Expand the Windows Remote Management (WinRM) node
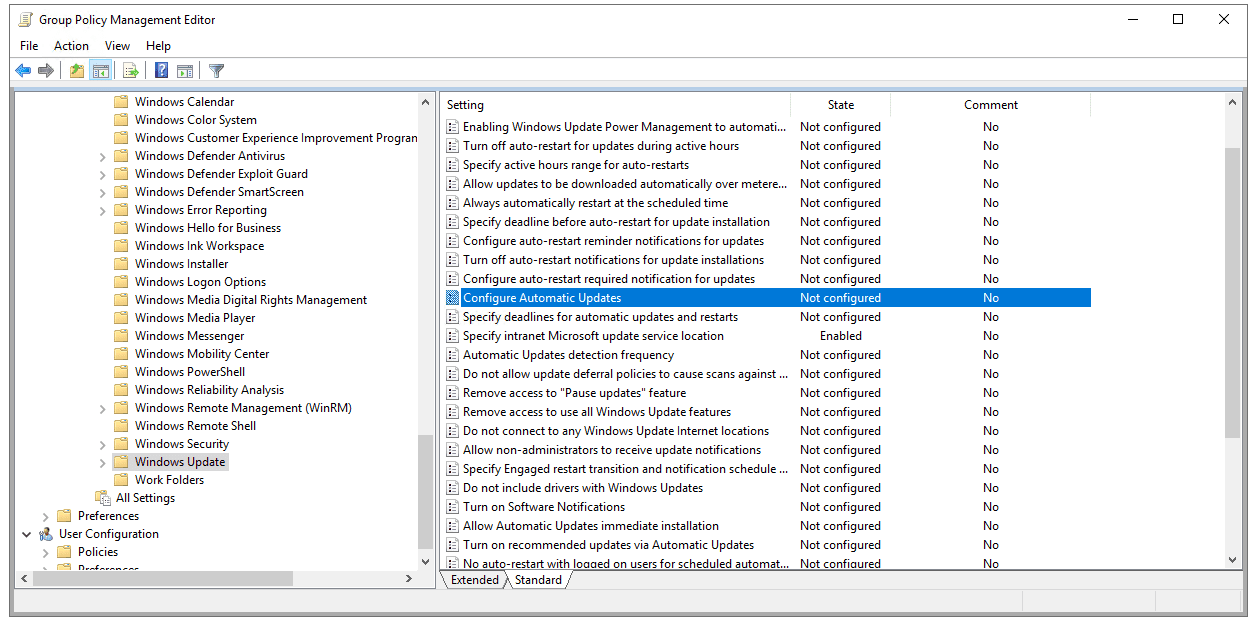The height and width of the screenshot is (623, 1252). 103,408
